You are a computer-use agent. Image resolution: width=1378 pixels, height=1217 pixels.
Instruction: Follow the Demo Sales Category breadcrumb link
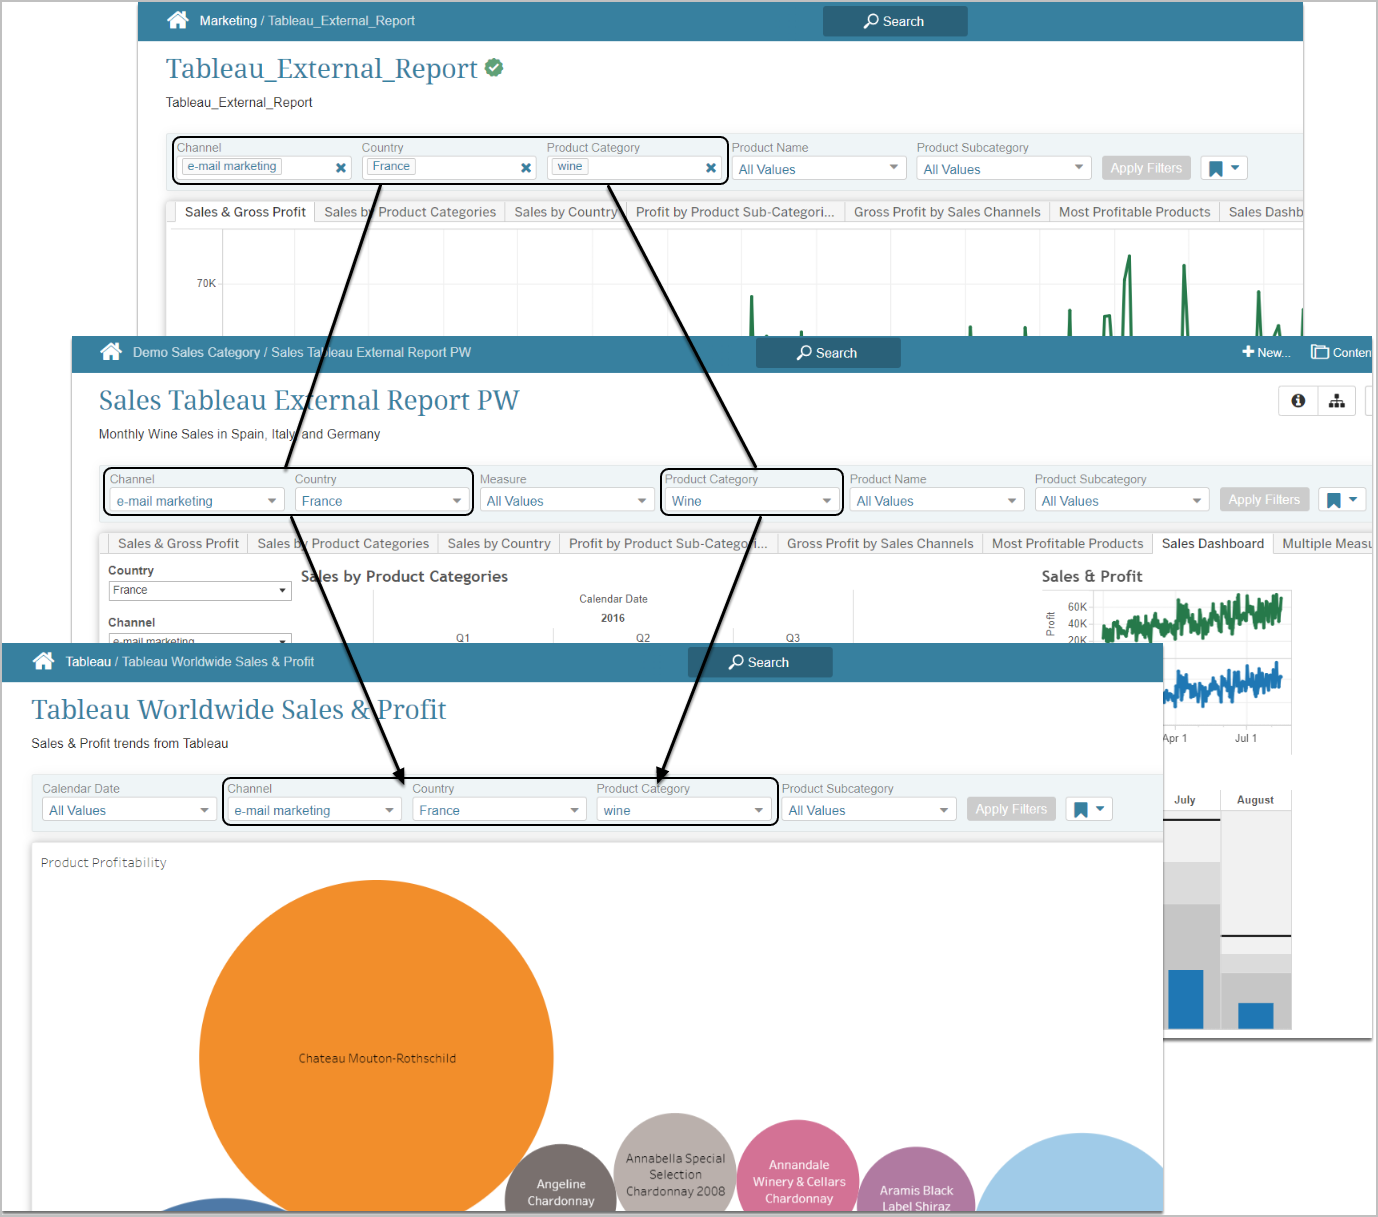(x=196, y=353)
